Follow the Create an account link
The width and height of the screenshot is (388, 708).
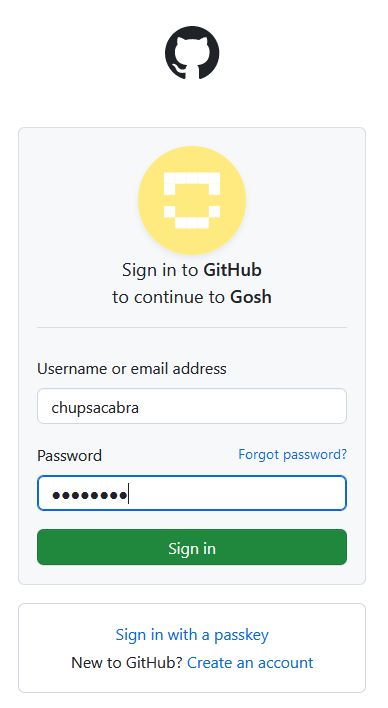(250, 662)
